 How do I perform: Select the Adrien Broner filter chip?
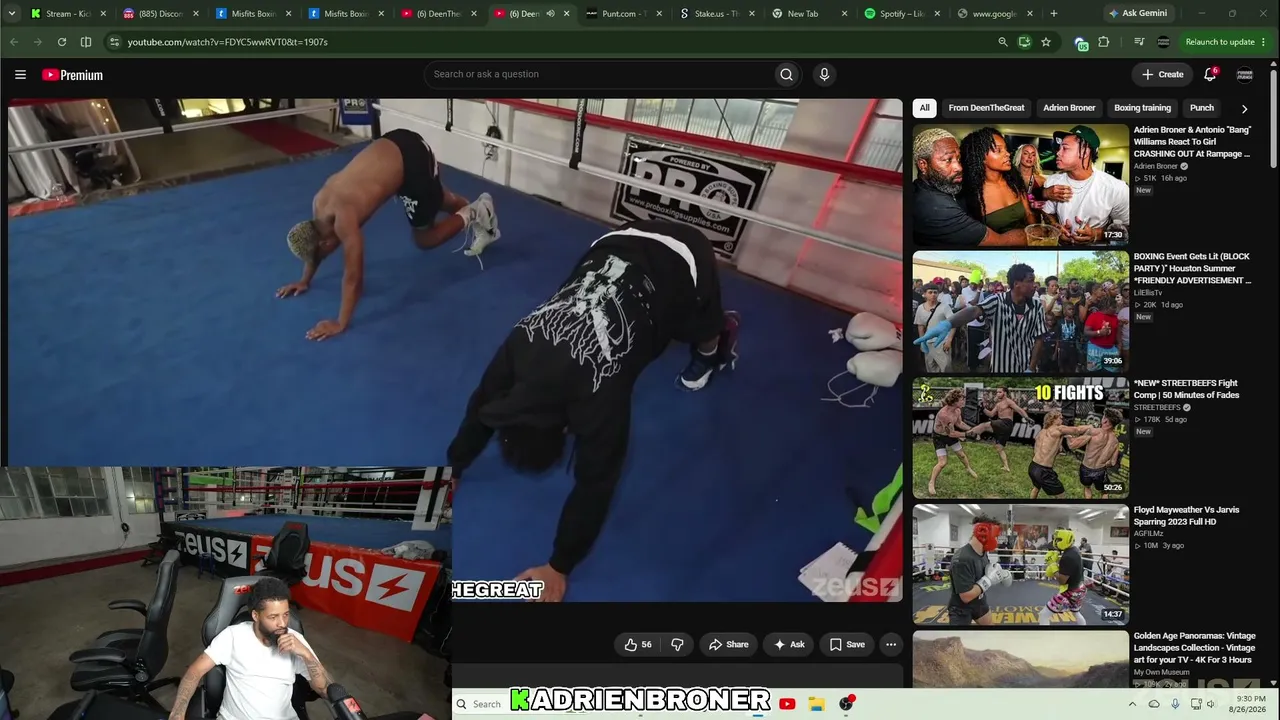pos(1069,108)
